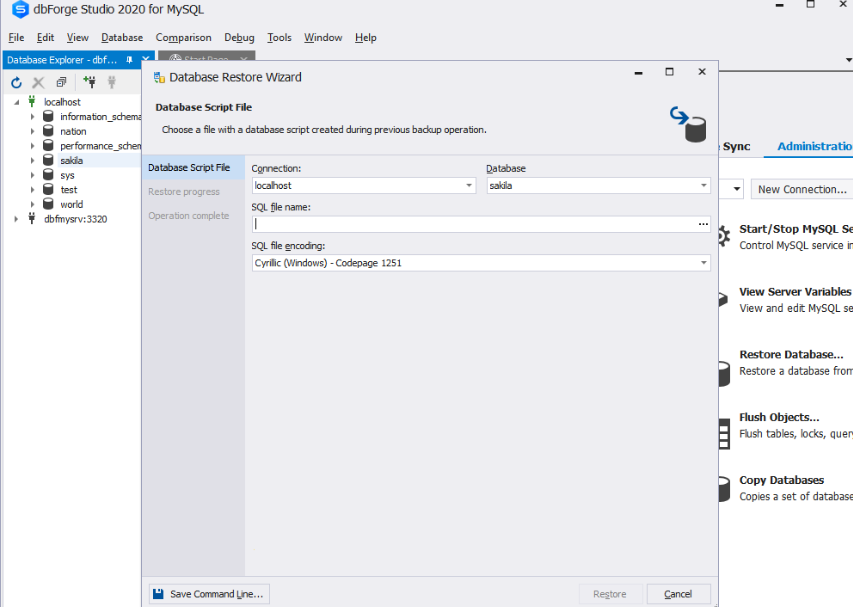Switch to the Administration tab
The height and width of the screenshot is (607, 853).
[814, 146]
